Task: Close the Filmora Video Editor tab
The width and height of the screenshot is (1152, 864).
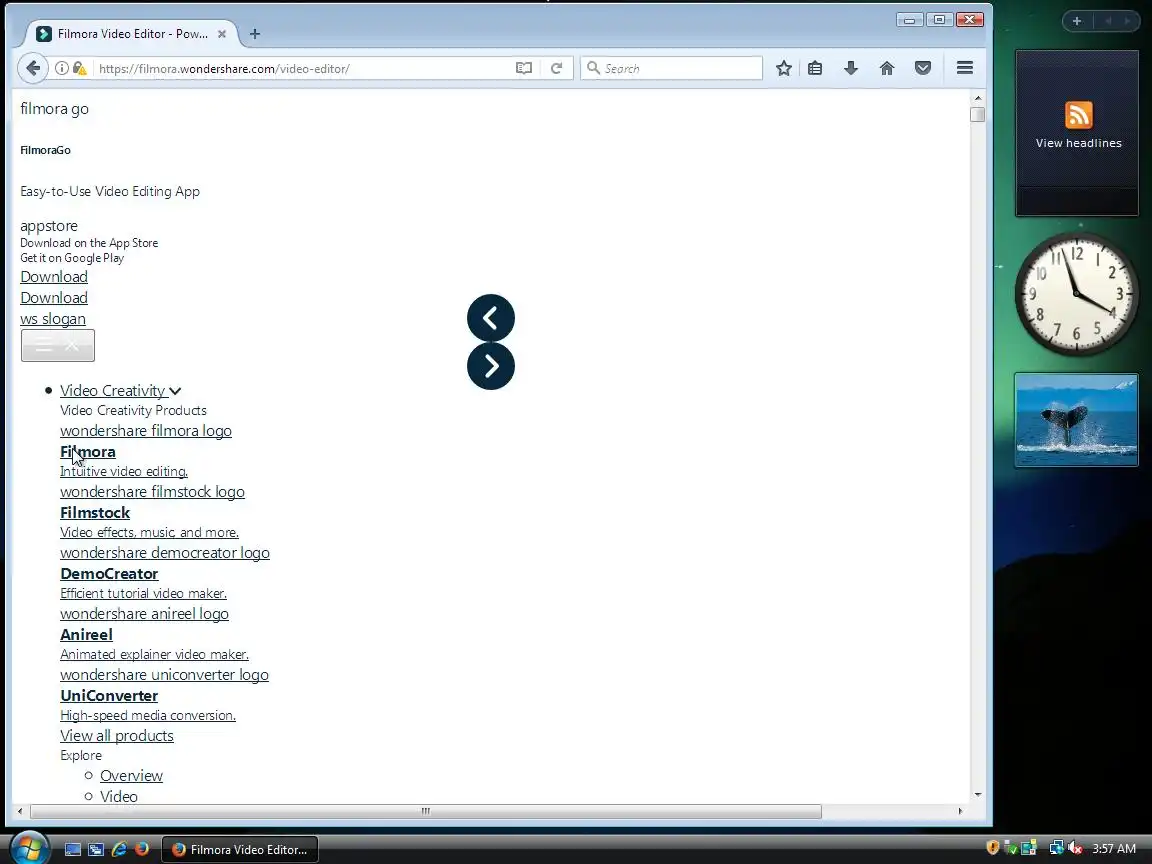Action: click(x=222, y=34)
